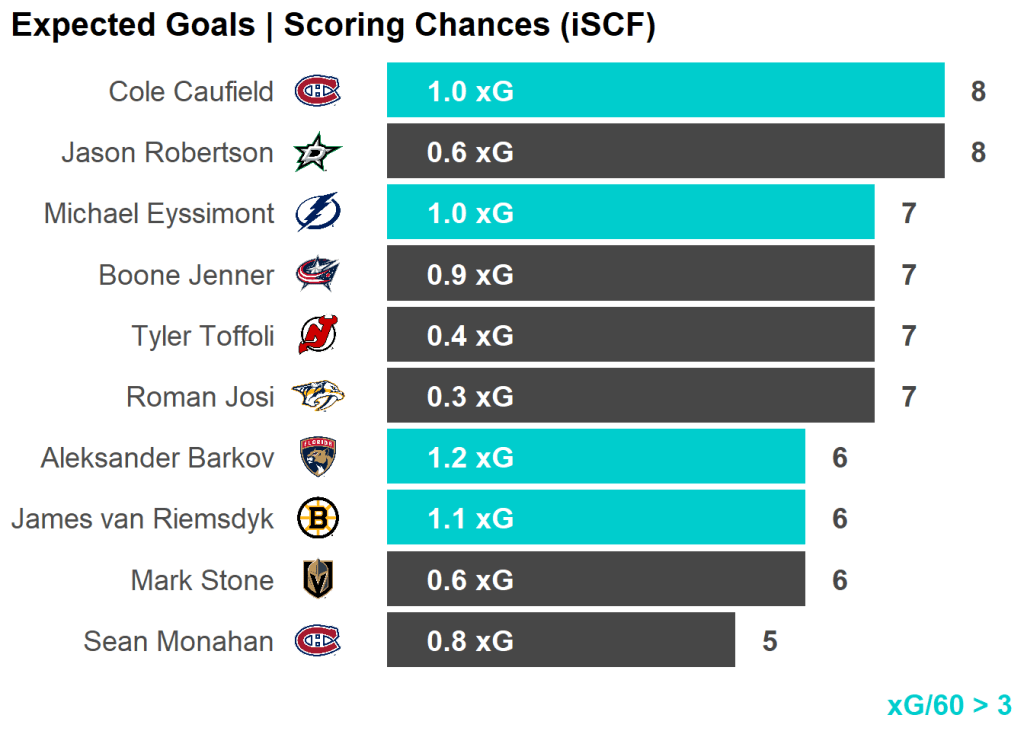Select Jason Robertson's gray 0.6 xG bar
Image resolution: width=1024 pixels, height=731 pixels.
[665, 152]
